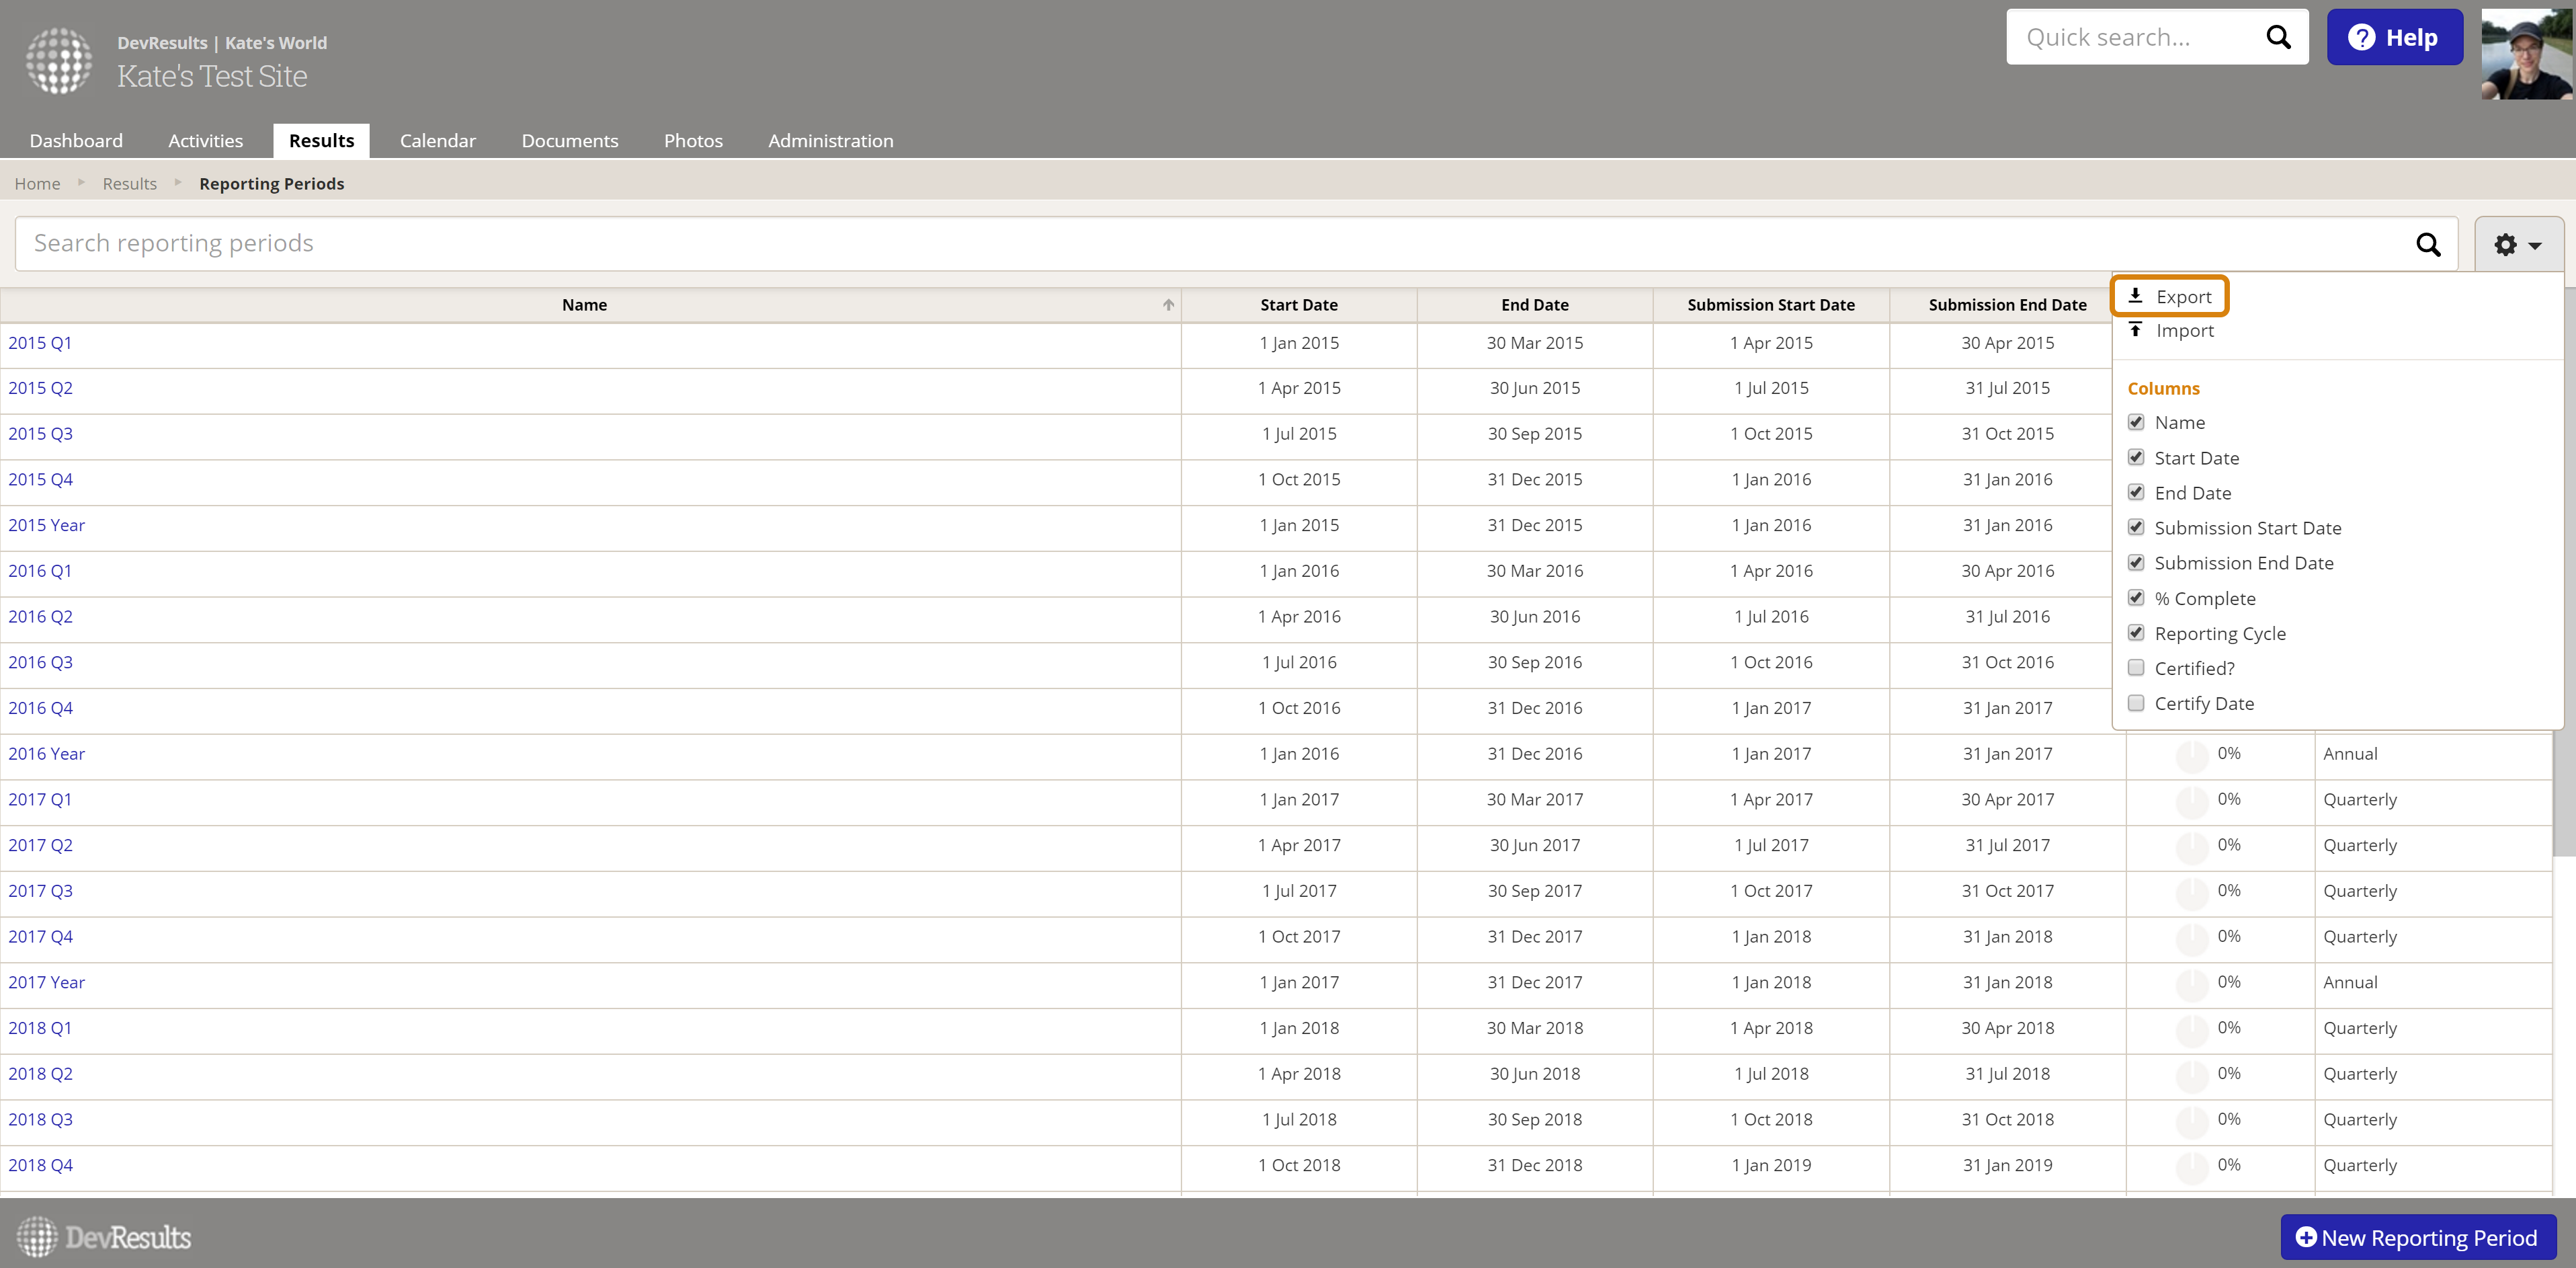2576x1268 pixels.
Task: Click the Search reporting periods field
Action: click(x=1200, y=244)
